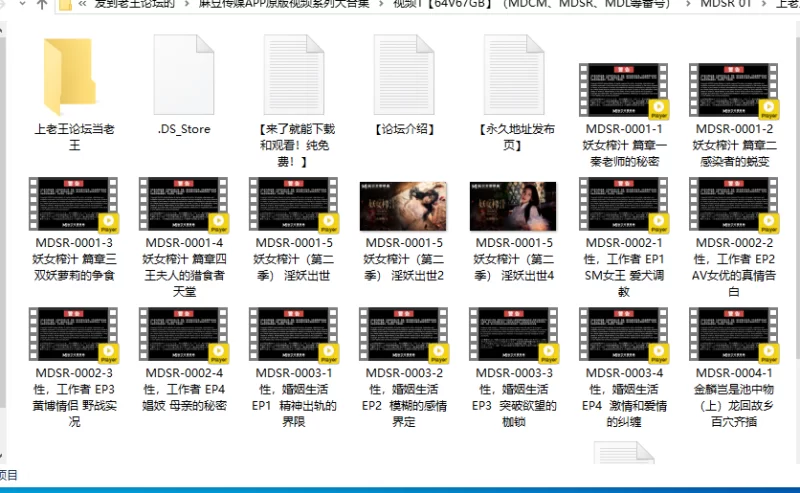Select the MDSR-0004-1 video file icon

734,335
